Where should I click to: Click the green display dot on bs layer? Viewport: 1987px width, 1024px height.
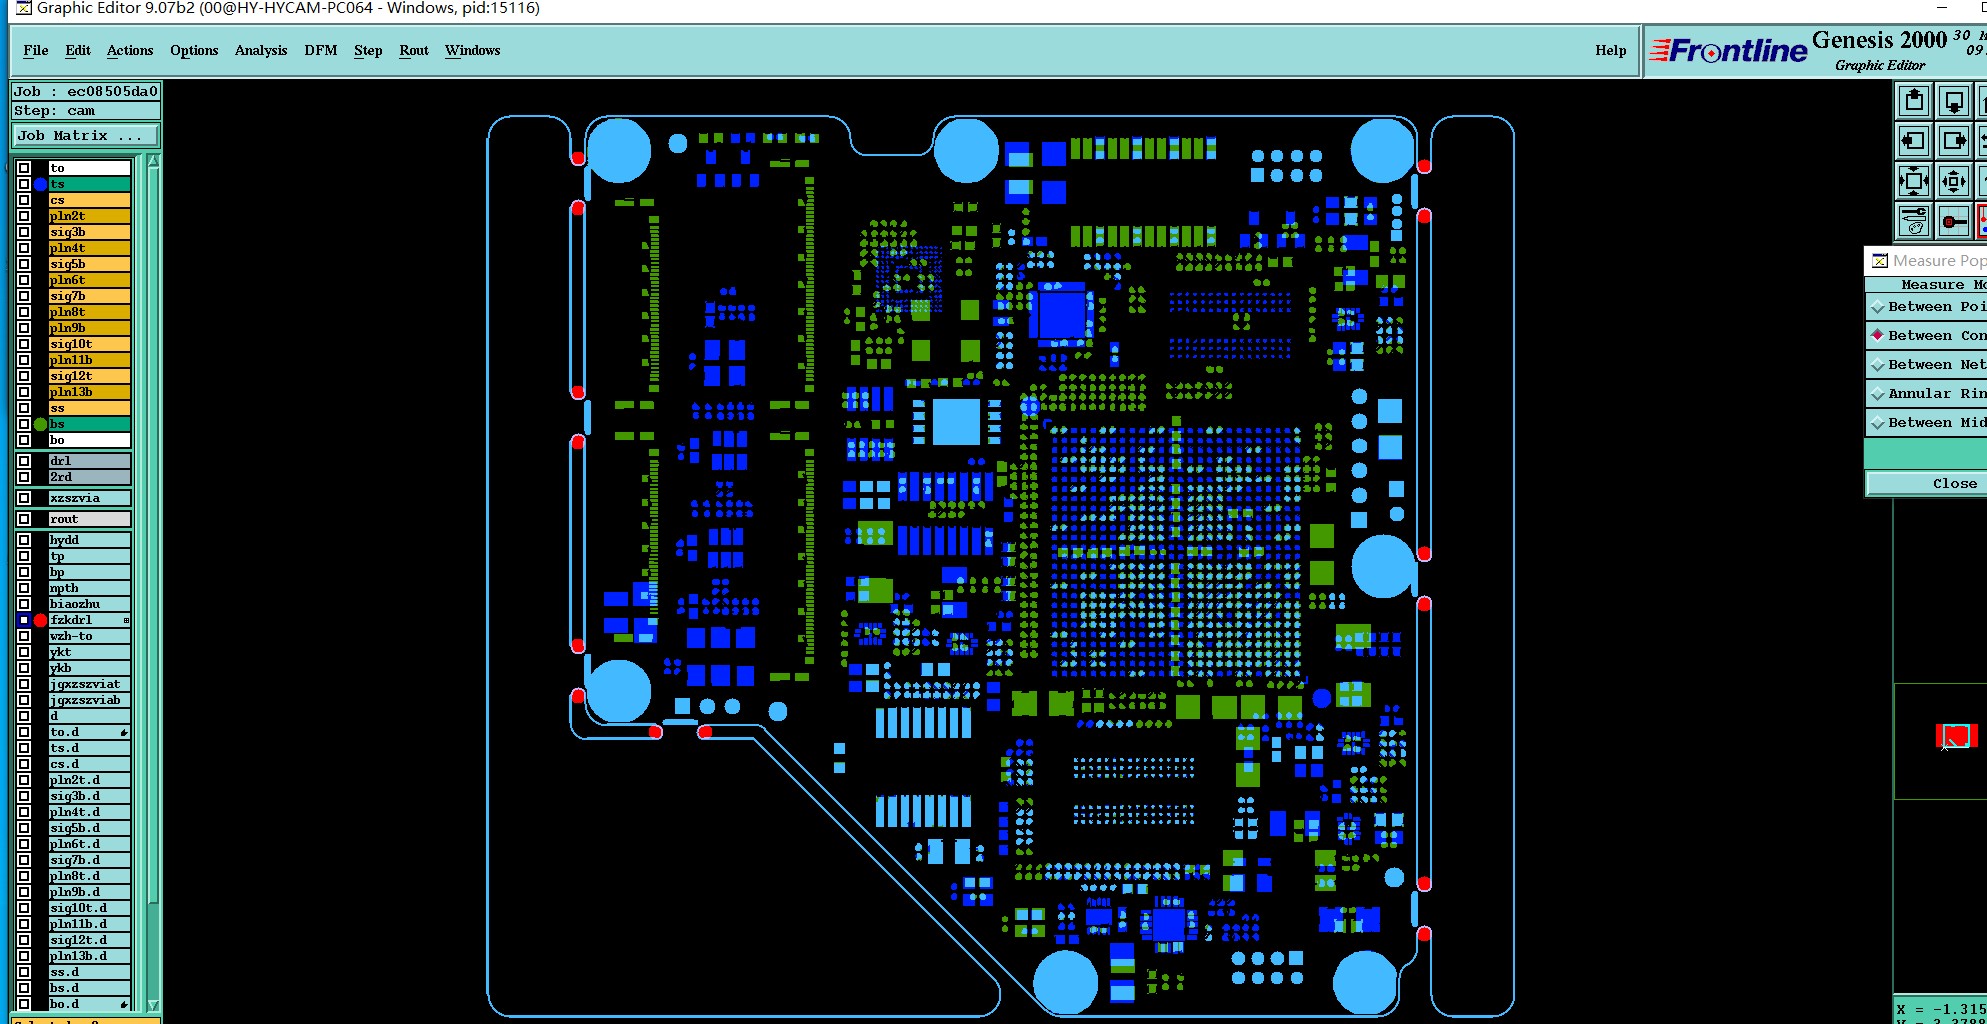tap(40, 424)
